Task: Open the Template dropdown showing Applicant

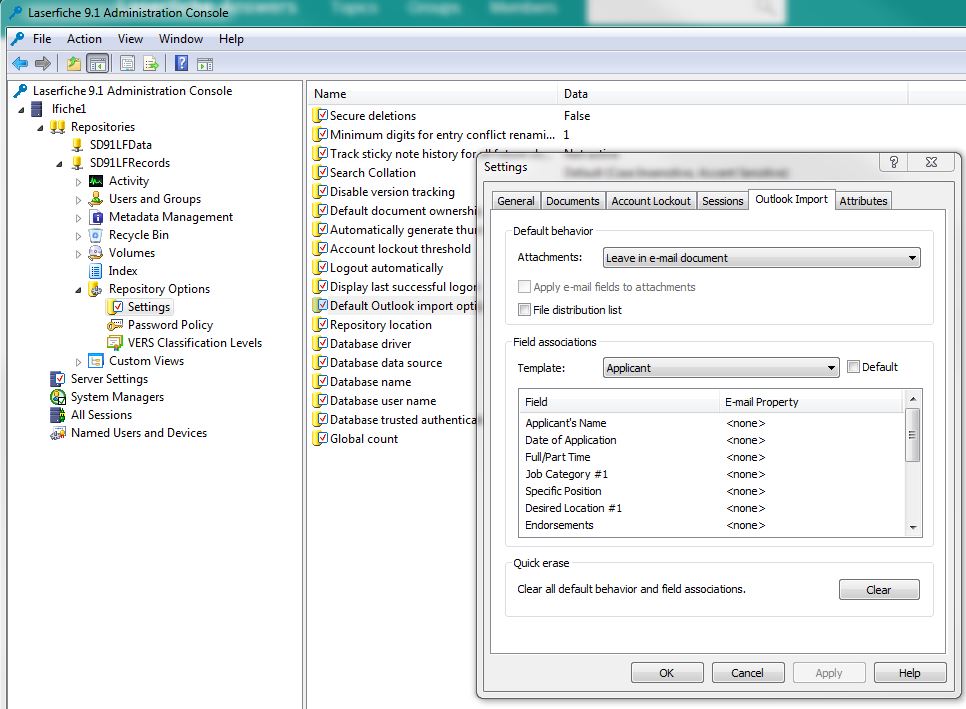Action: [x=721, y=368]
